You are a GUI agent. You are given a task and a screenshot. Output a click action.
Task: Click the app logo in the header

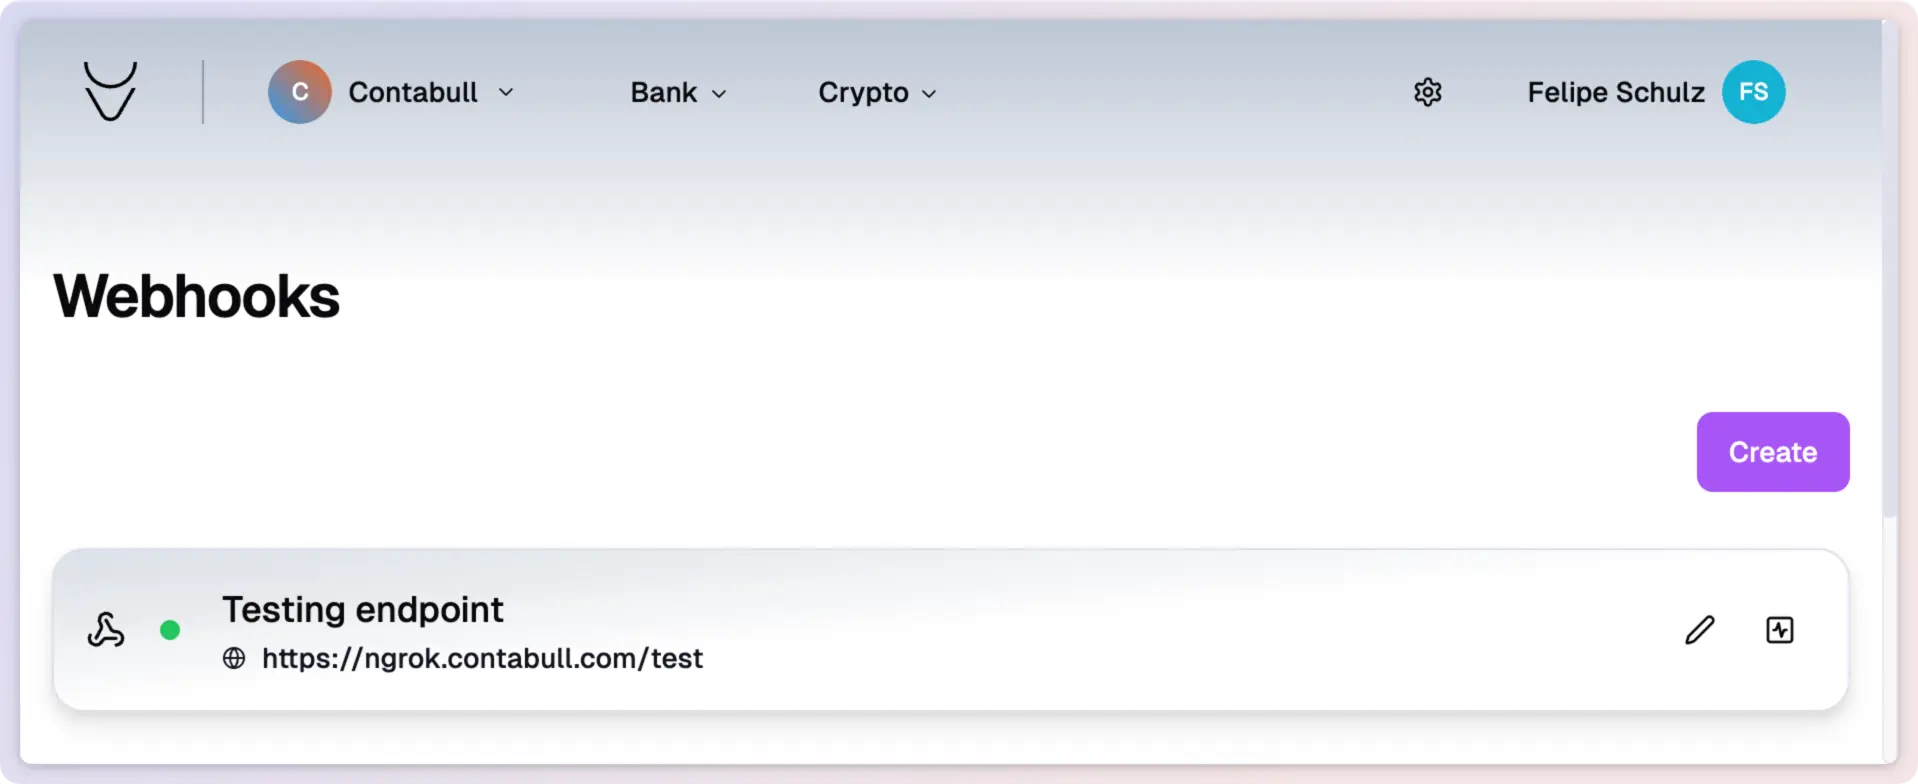[x=110, y=91]
